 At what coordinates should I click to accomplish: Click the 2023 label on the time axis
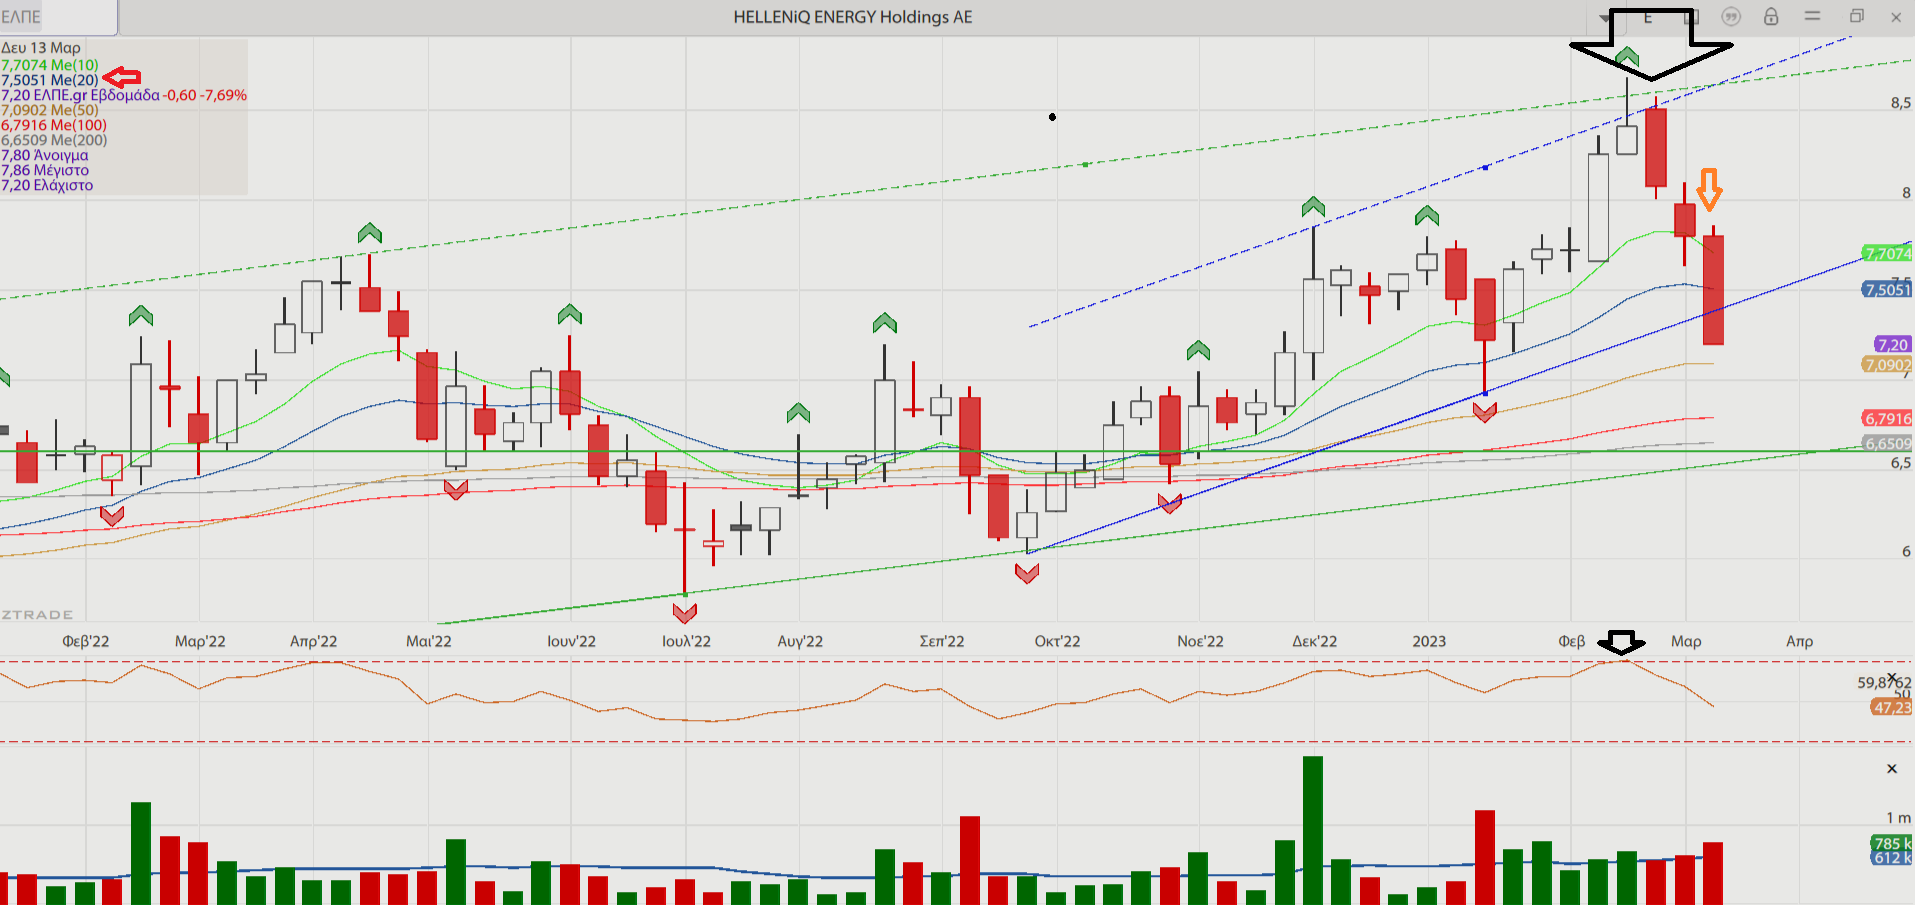pyautogui.click(x=1429, y=641)
